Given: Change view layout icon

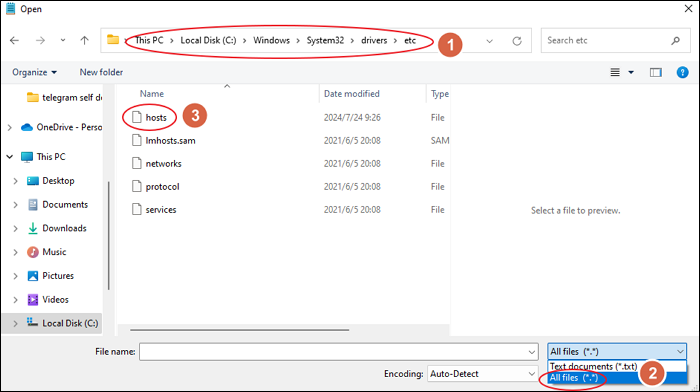Looking at the screenshot, I should pos(615,72).
